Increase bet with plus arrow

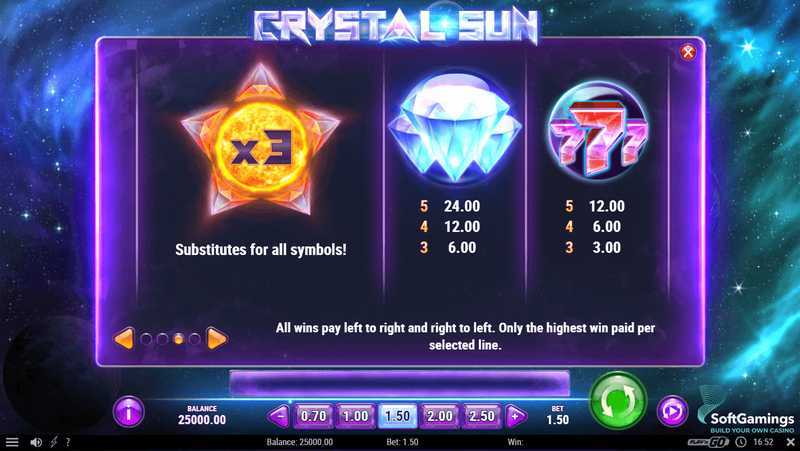(x=516, y=416)
